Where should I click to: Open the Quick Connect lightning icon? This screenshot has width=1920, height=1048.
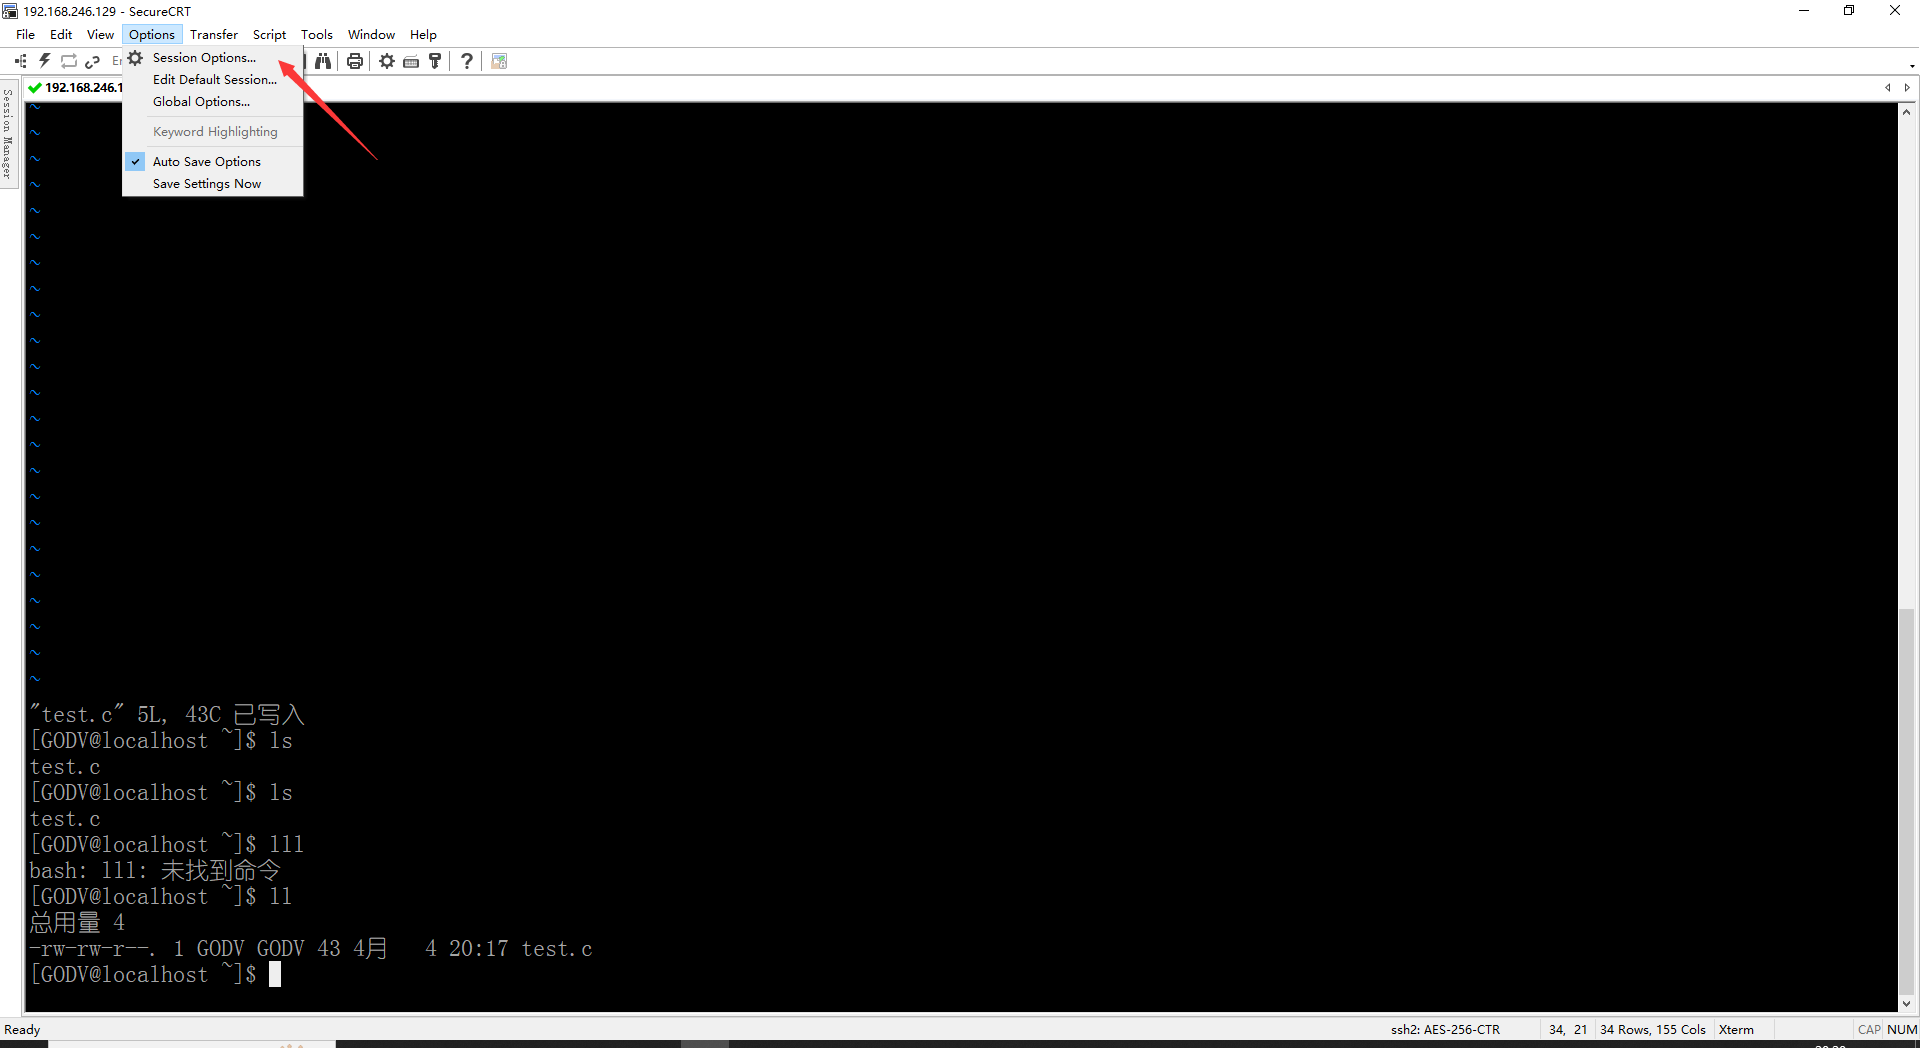click(x=44, y=60)
